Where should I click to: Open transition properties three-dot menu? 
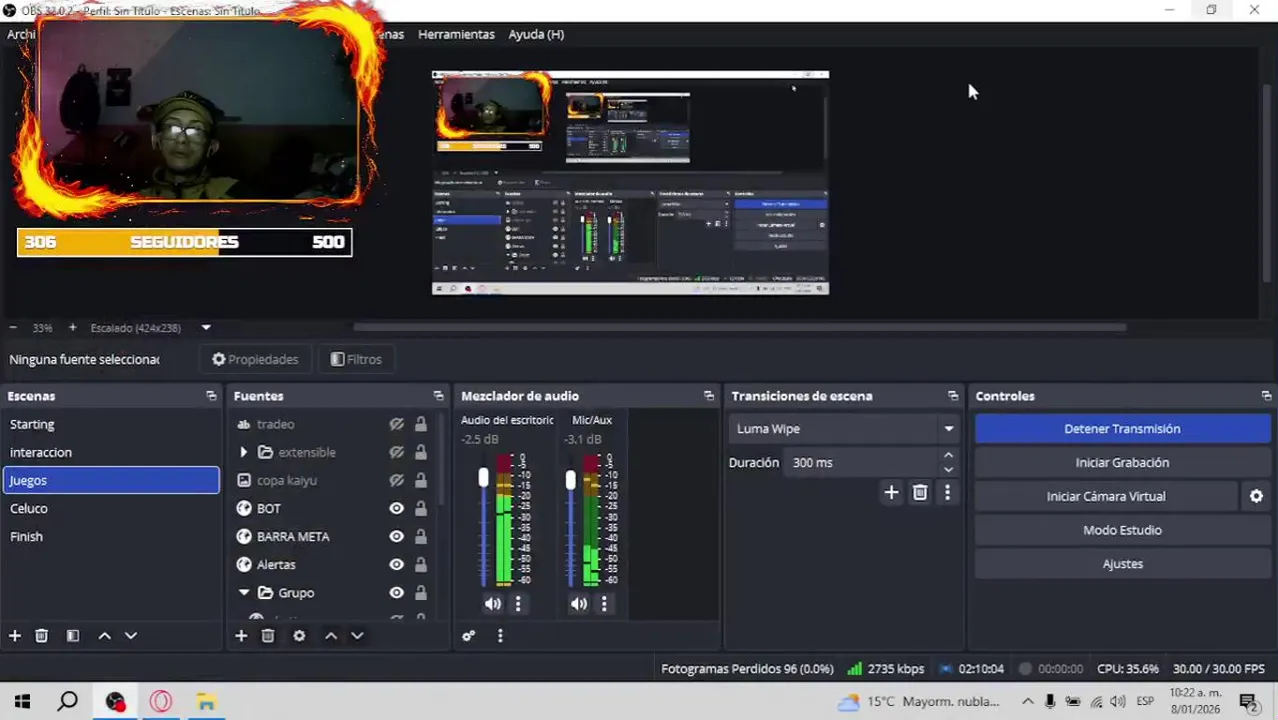[947, 492]
